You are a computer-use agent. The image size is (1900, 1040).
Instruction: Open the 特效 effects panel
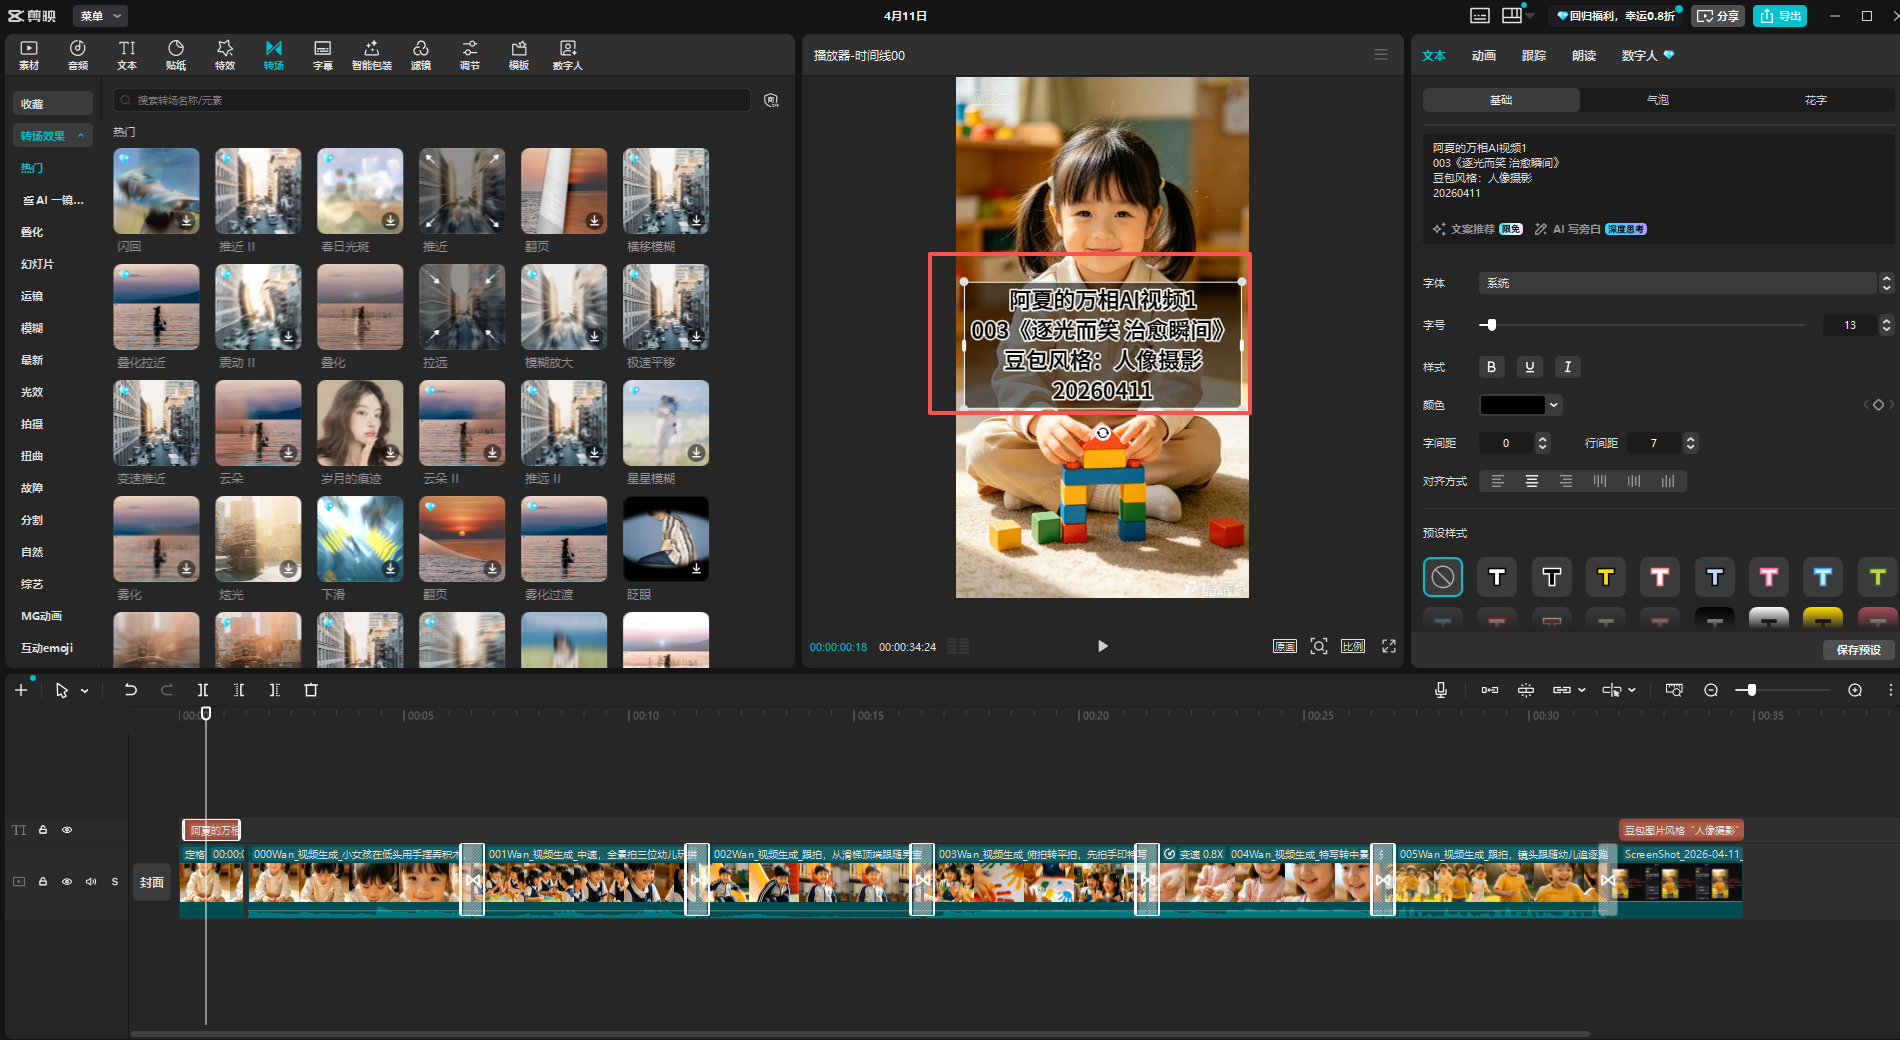click(225, 55)
